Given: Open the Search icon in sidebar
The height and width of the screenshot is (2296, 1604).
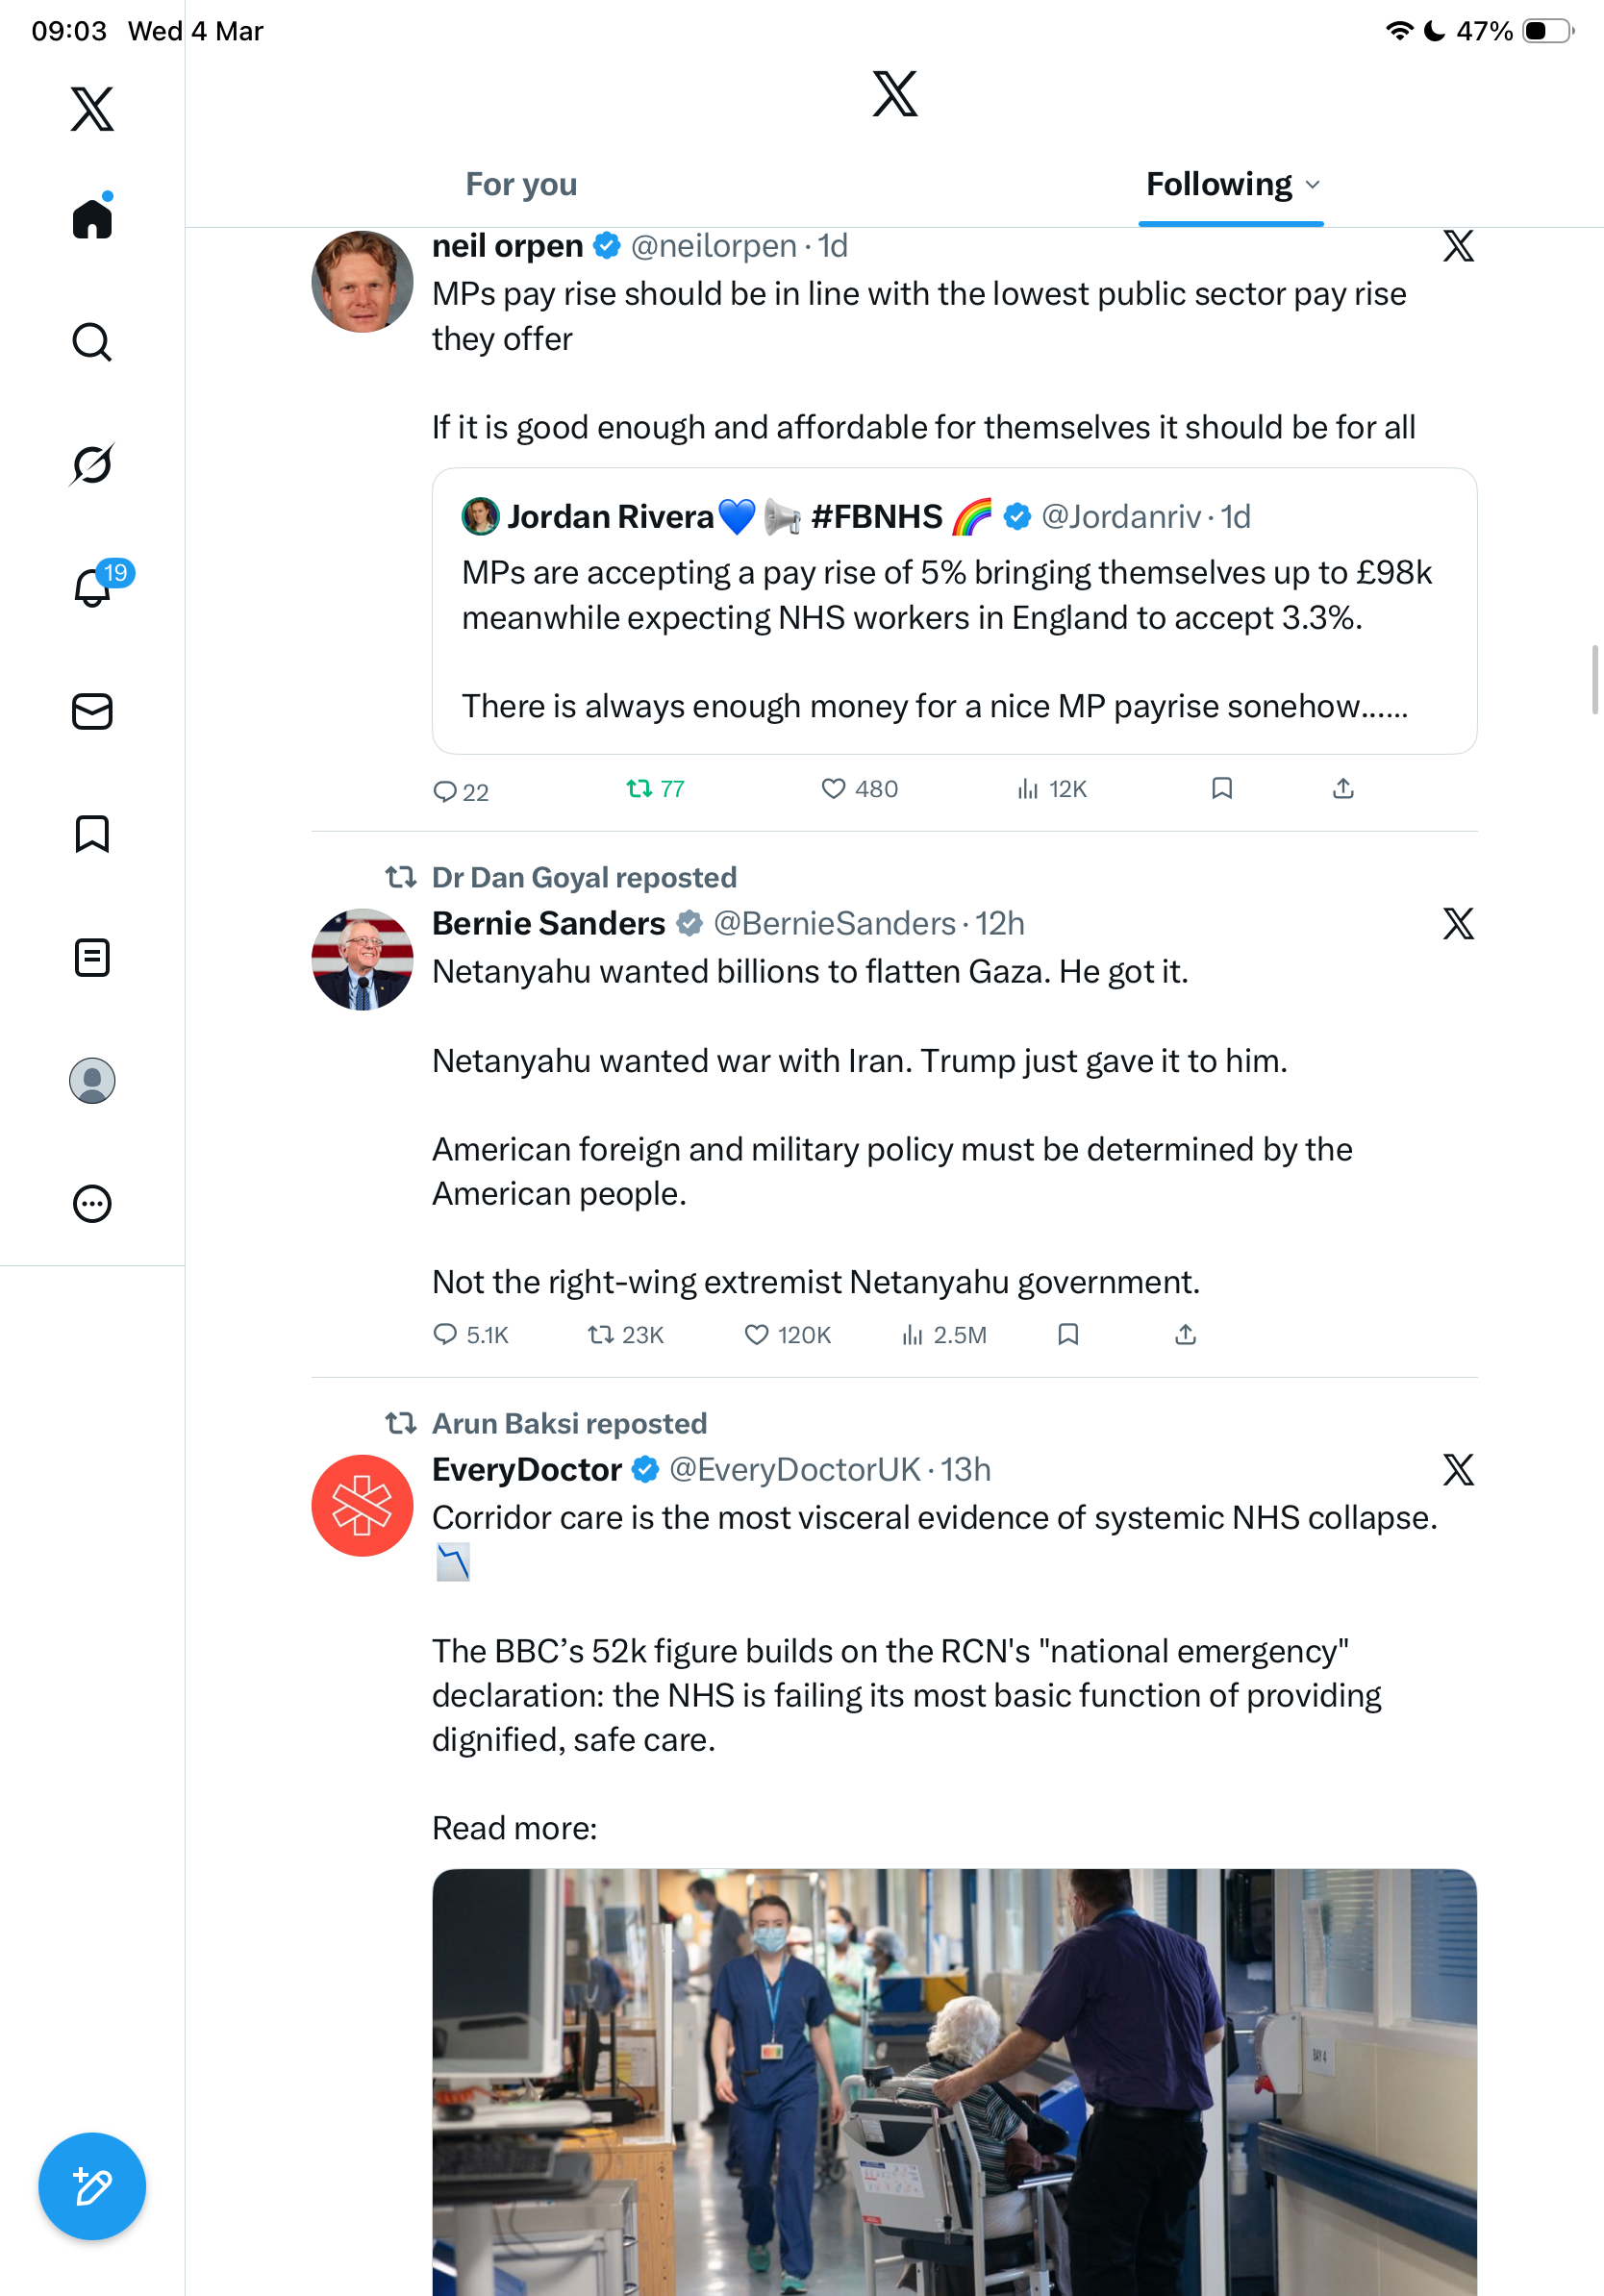Looking at the screenshot, I should click(x=92, y=342).
